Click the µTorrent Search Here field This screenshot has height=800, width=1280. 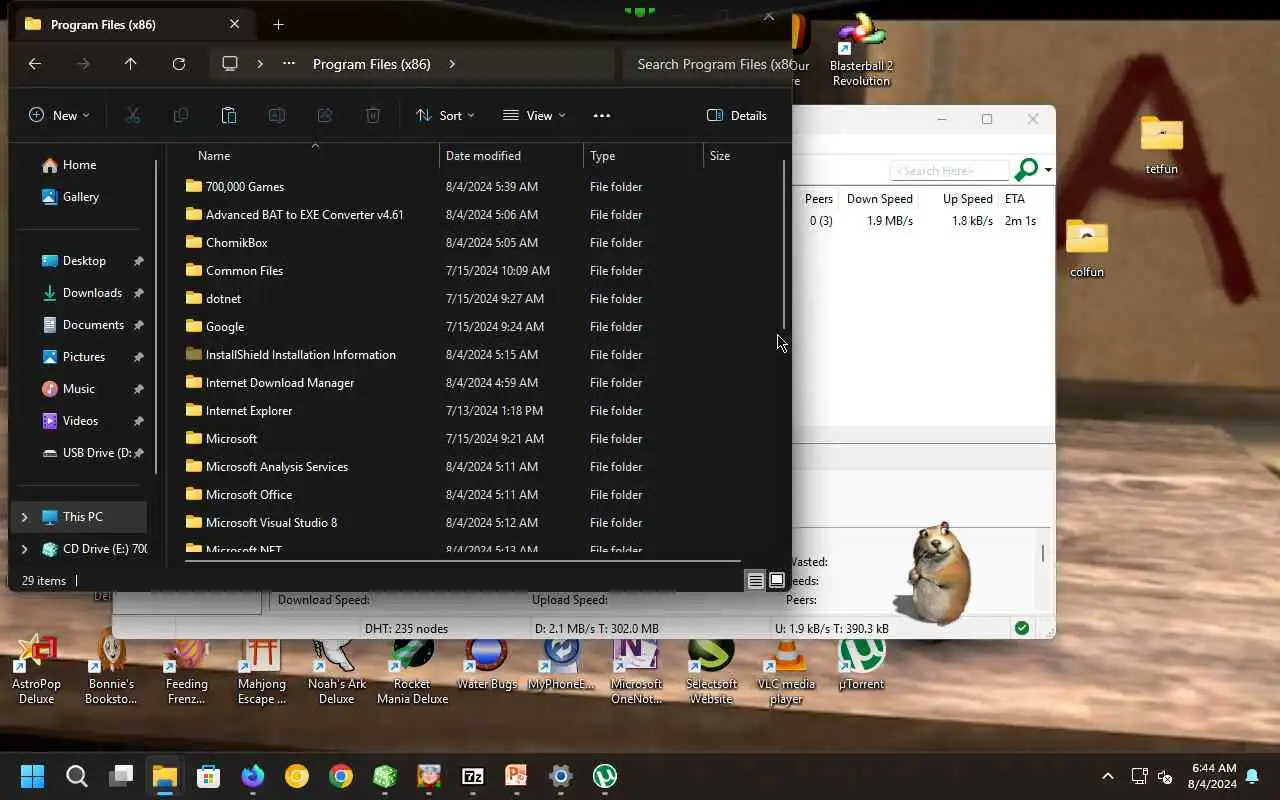950,171
